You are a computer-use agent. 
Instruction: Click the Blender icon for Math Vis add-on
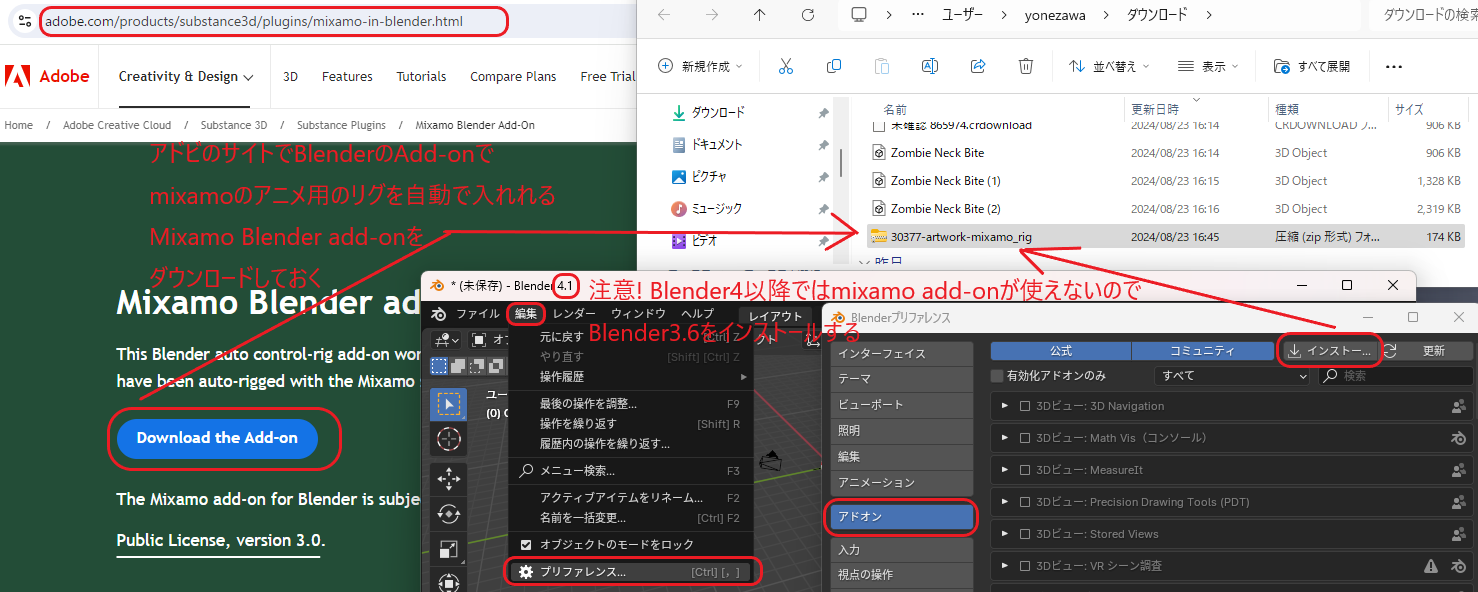pos(1458,438)
